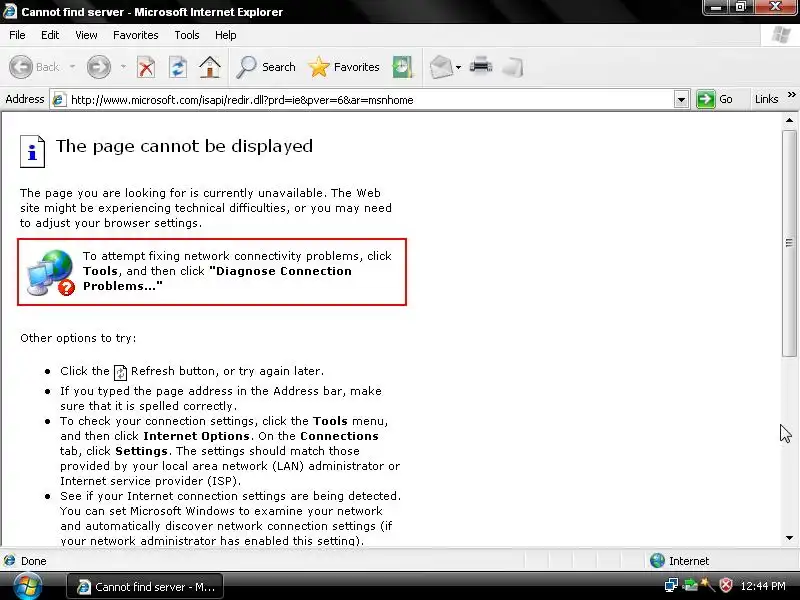Click the green Go button
The image size is (800, 600).
(715, 99)
